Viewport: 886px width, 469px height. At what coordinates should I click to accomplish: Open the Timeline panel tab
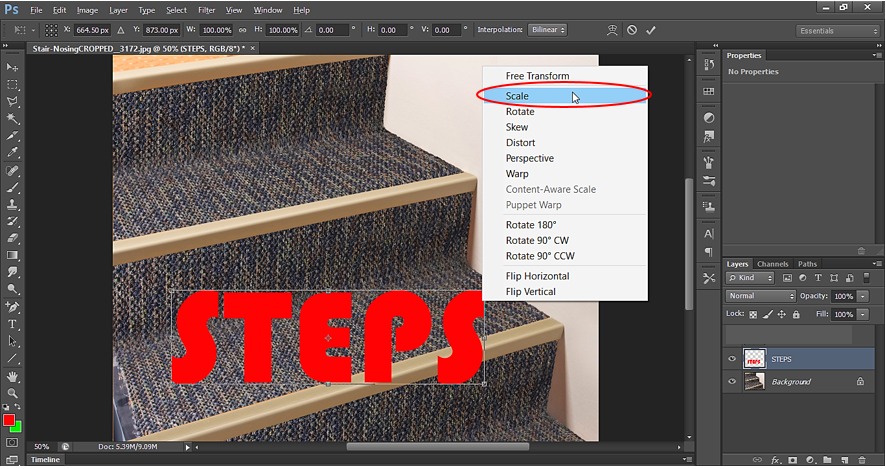tap(45, 459)
